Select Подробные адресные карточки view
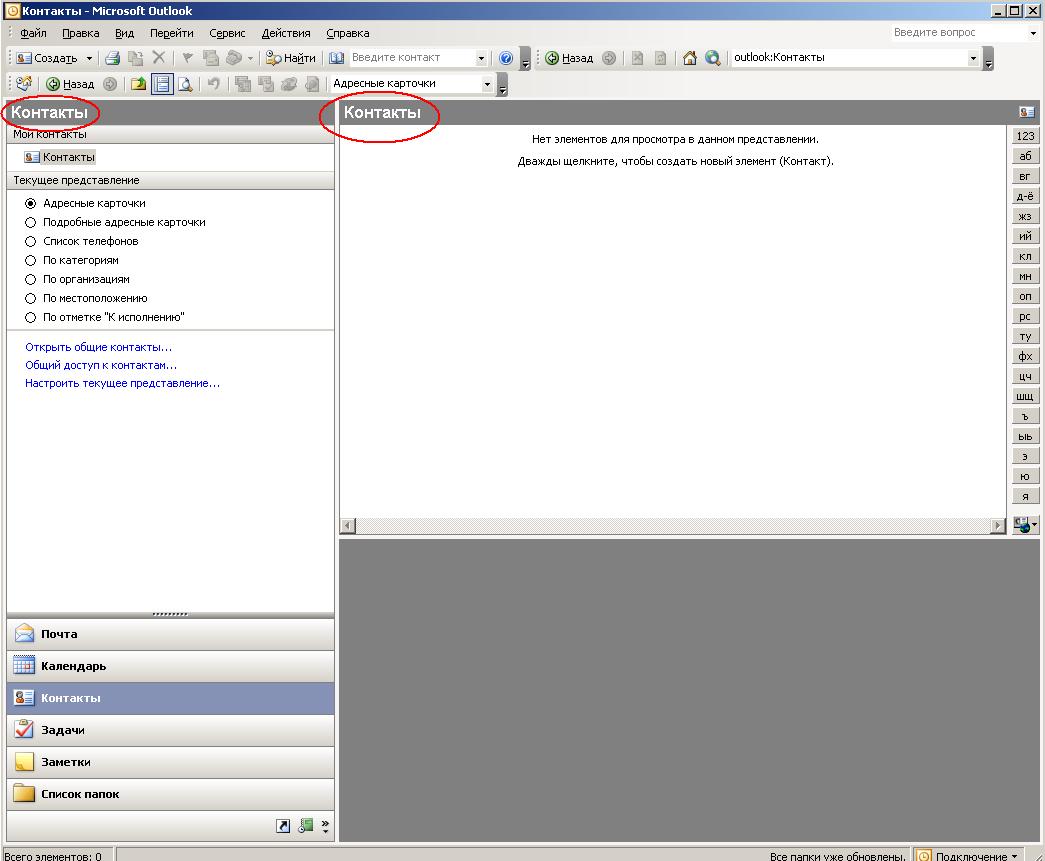This screenshot has height=861, width=1045. 31,223
